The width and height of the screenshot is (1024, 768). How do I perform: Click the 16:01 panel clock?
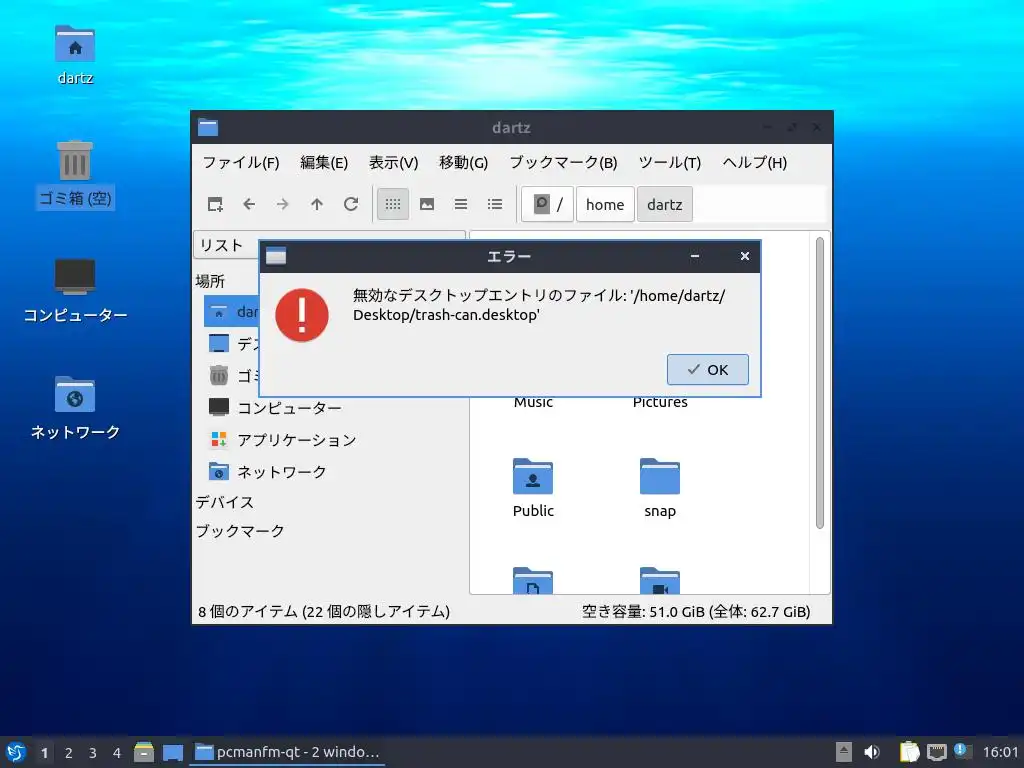click(x=1000, y=752)
